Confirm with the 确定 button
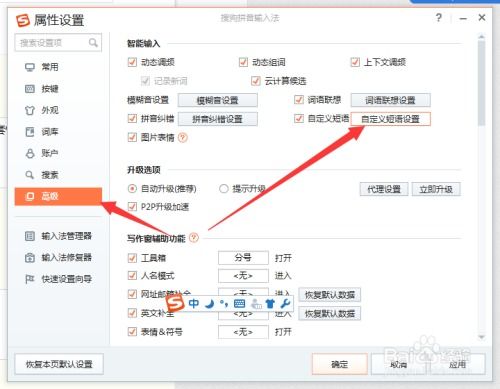 (340, 364)
